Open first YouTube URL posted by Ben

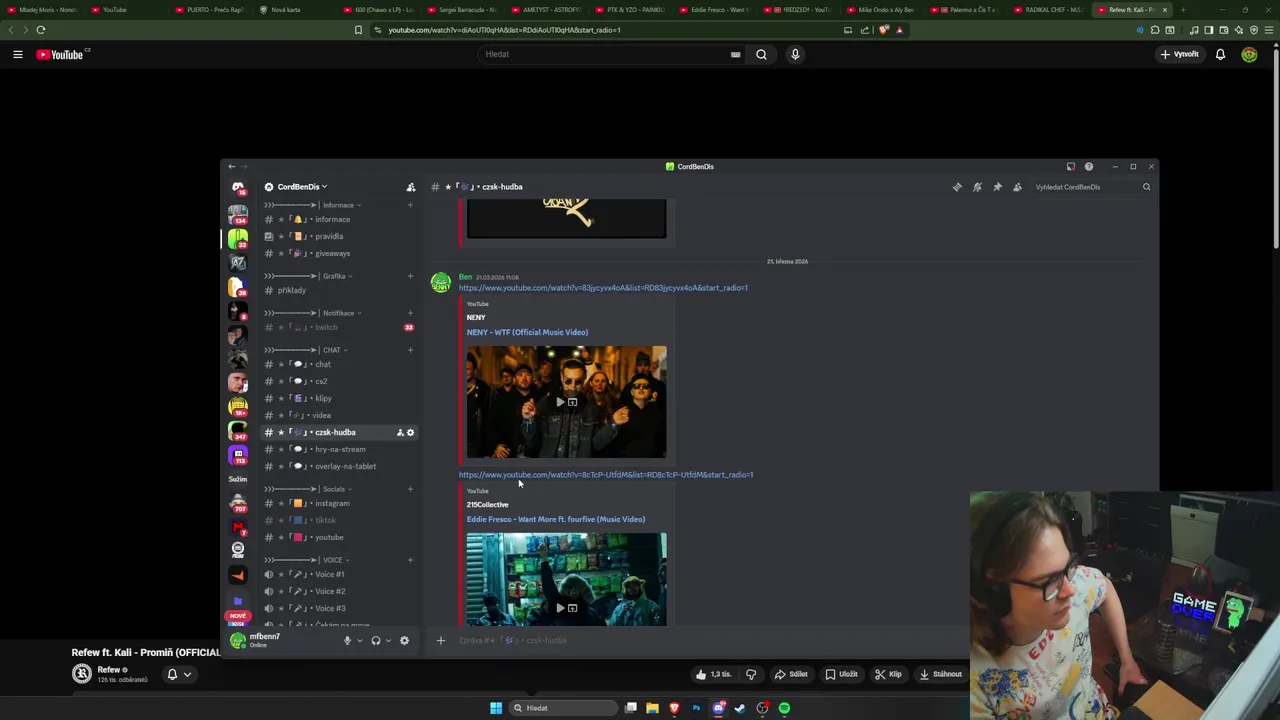[x=603, y=288]
